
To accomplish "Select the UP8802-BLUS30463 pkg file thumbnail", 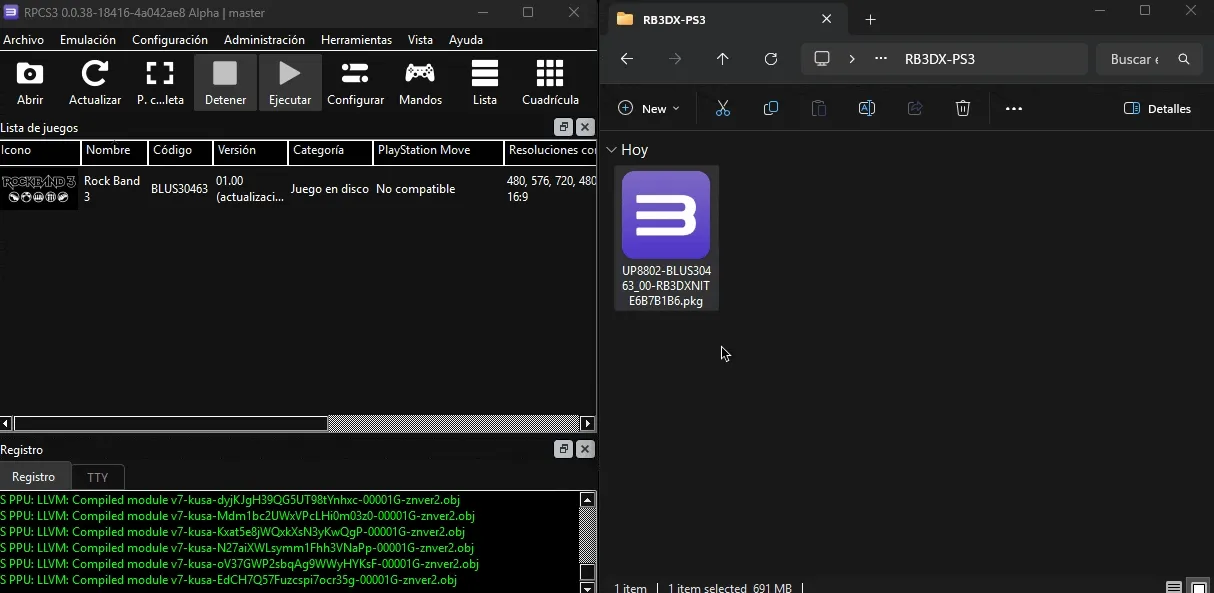I will click(666, 214).
